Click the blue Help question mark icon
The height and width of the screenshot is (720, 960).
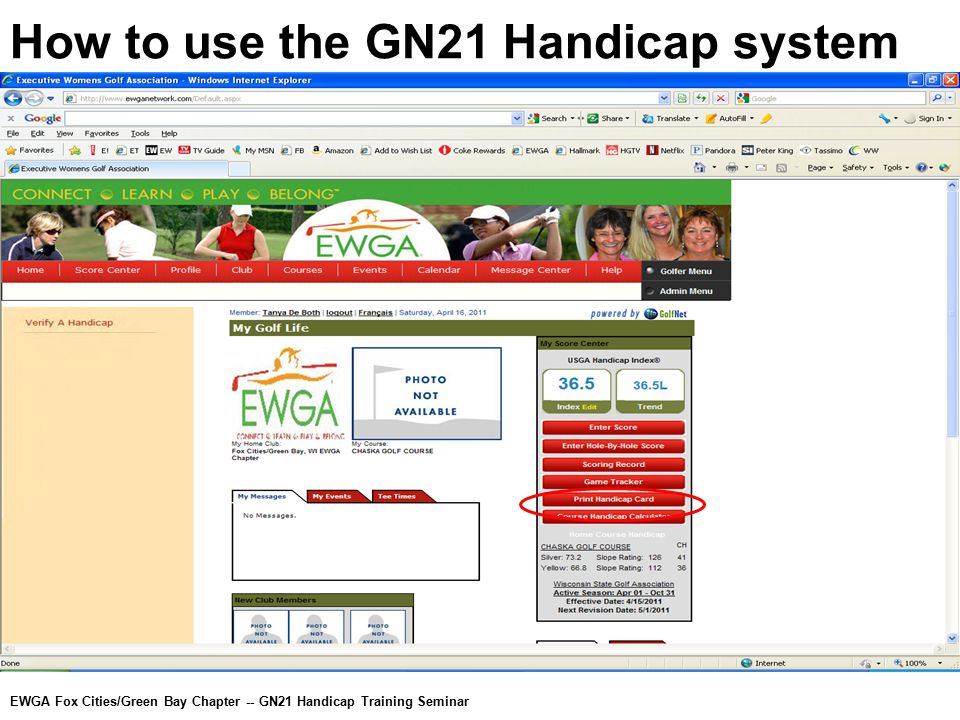point(921,168)
